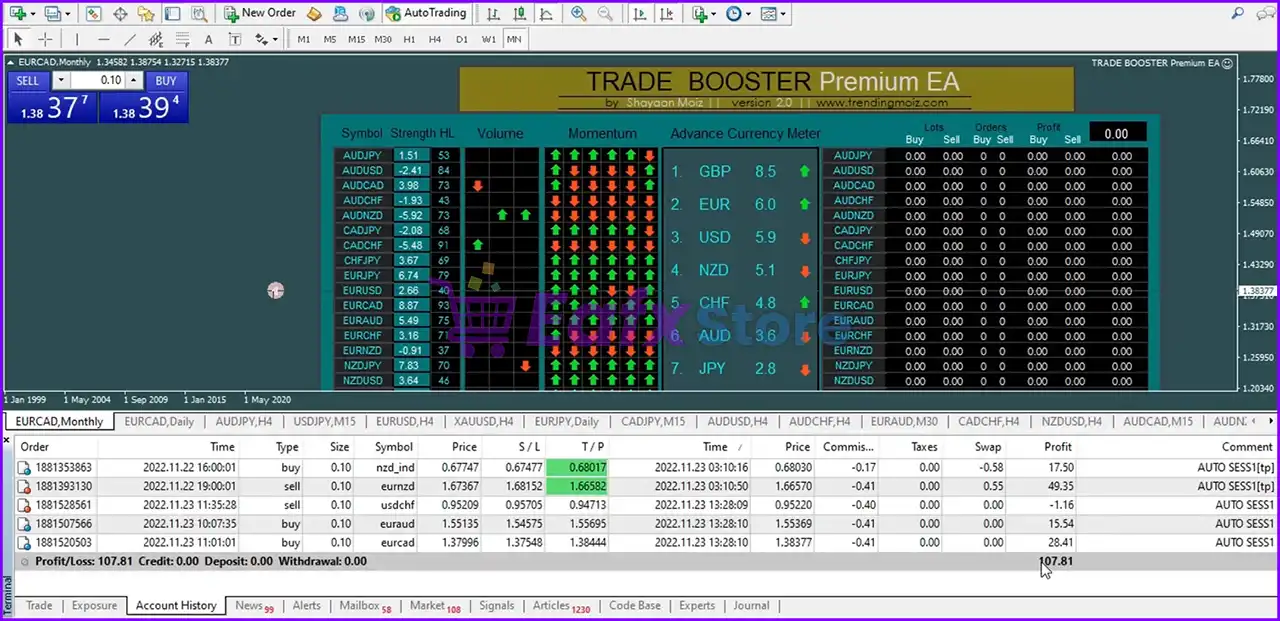This screenshot has width=1280, height=621.
Task: Toggle the Terminal panel icon
Action: point(172,13)
